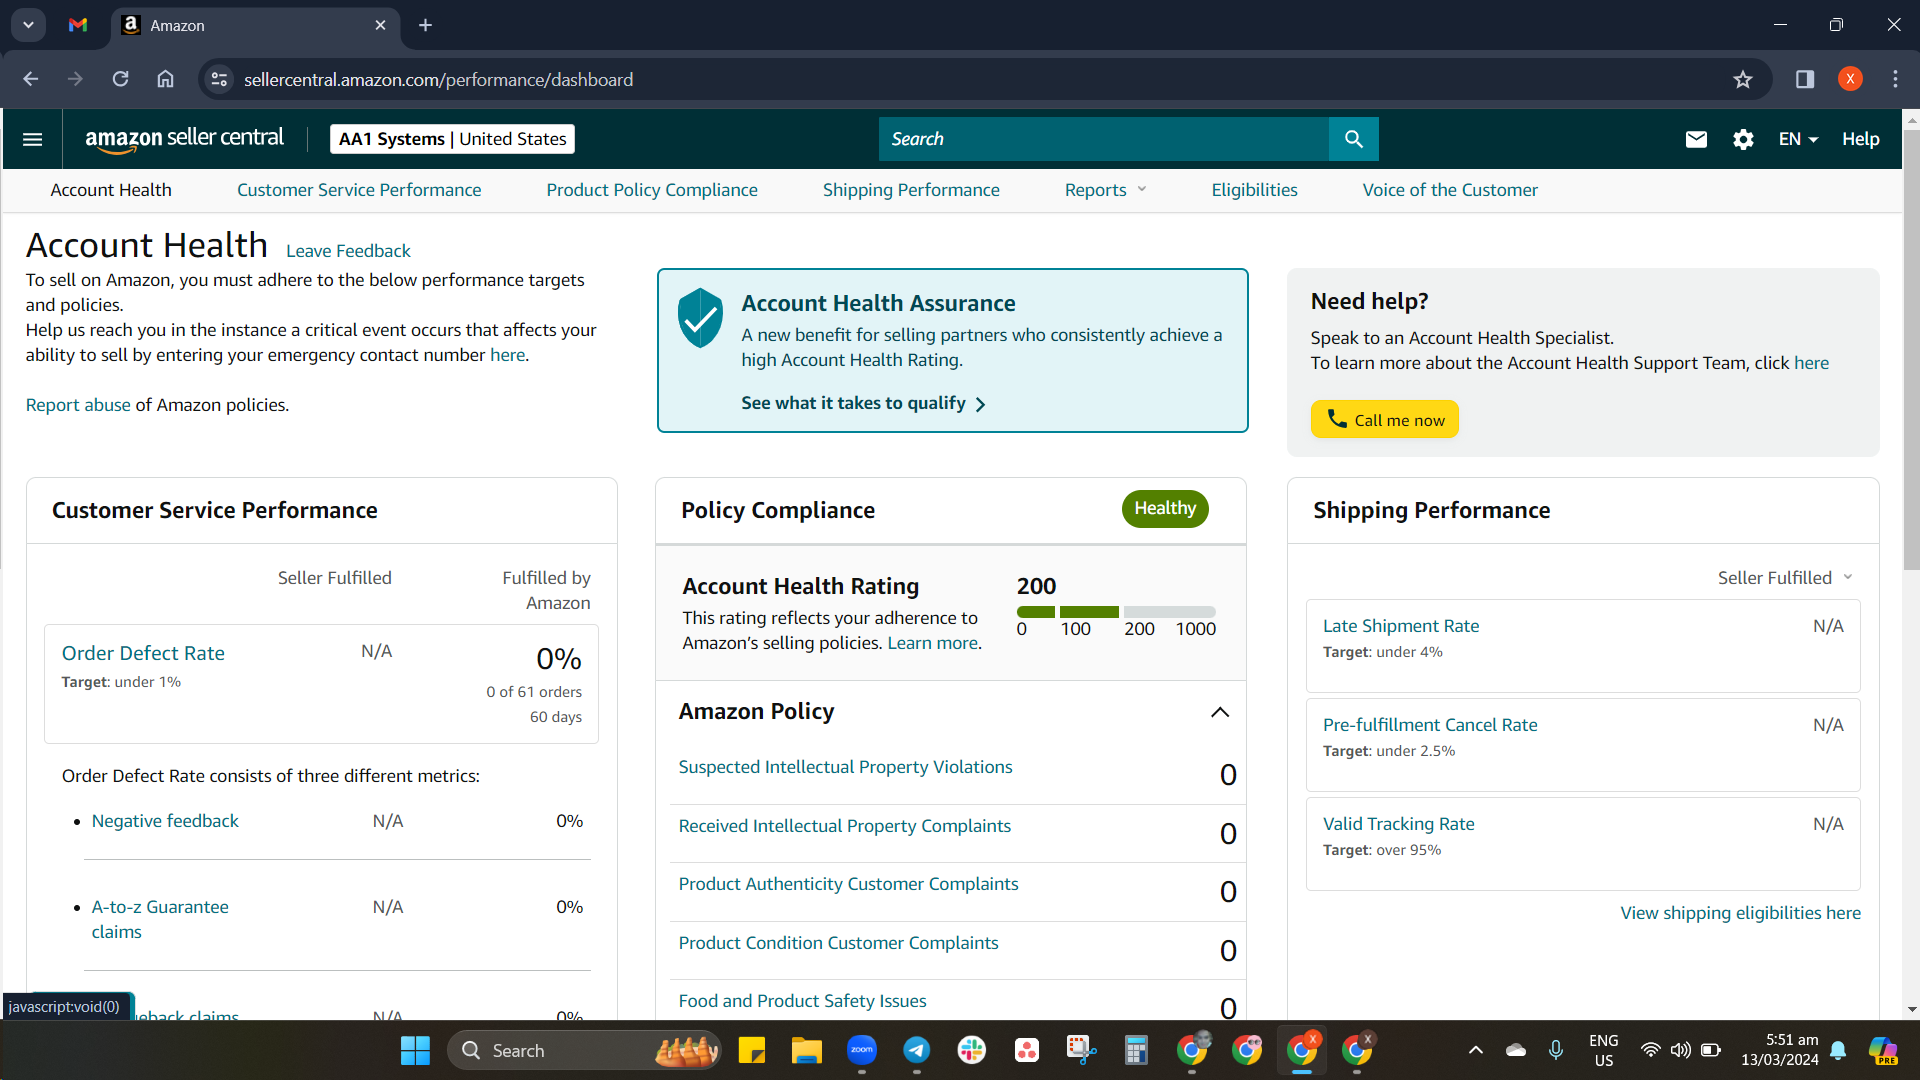1920x1080 pixels.
Task: Open the Chrome profile avatar
Action: pos(1850,80)
